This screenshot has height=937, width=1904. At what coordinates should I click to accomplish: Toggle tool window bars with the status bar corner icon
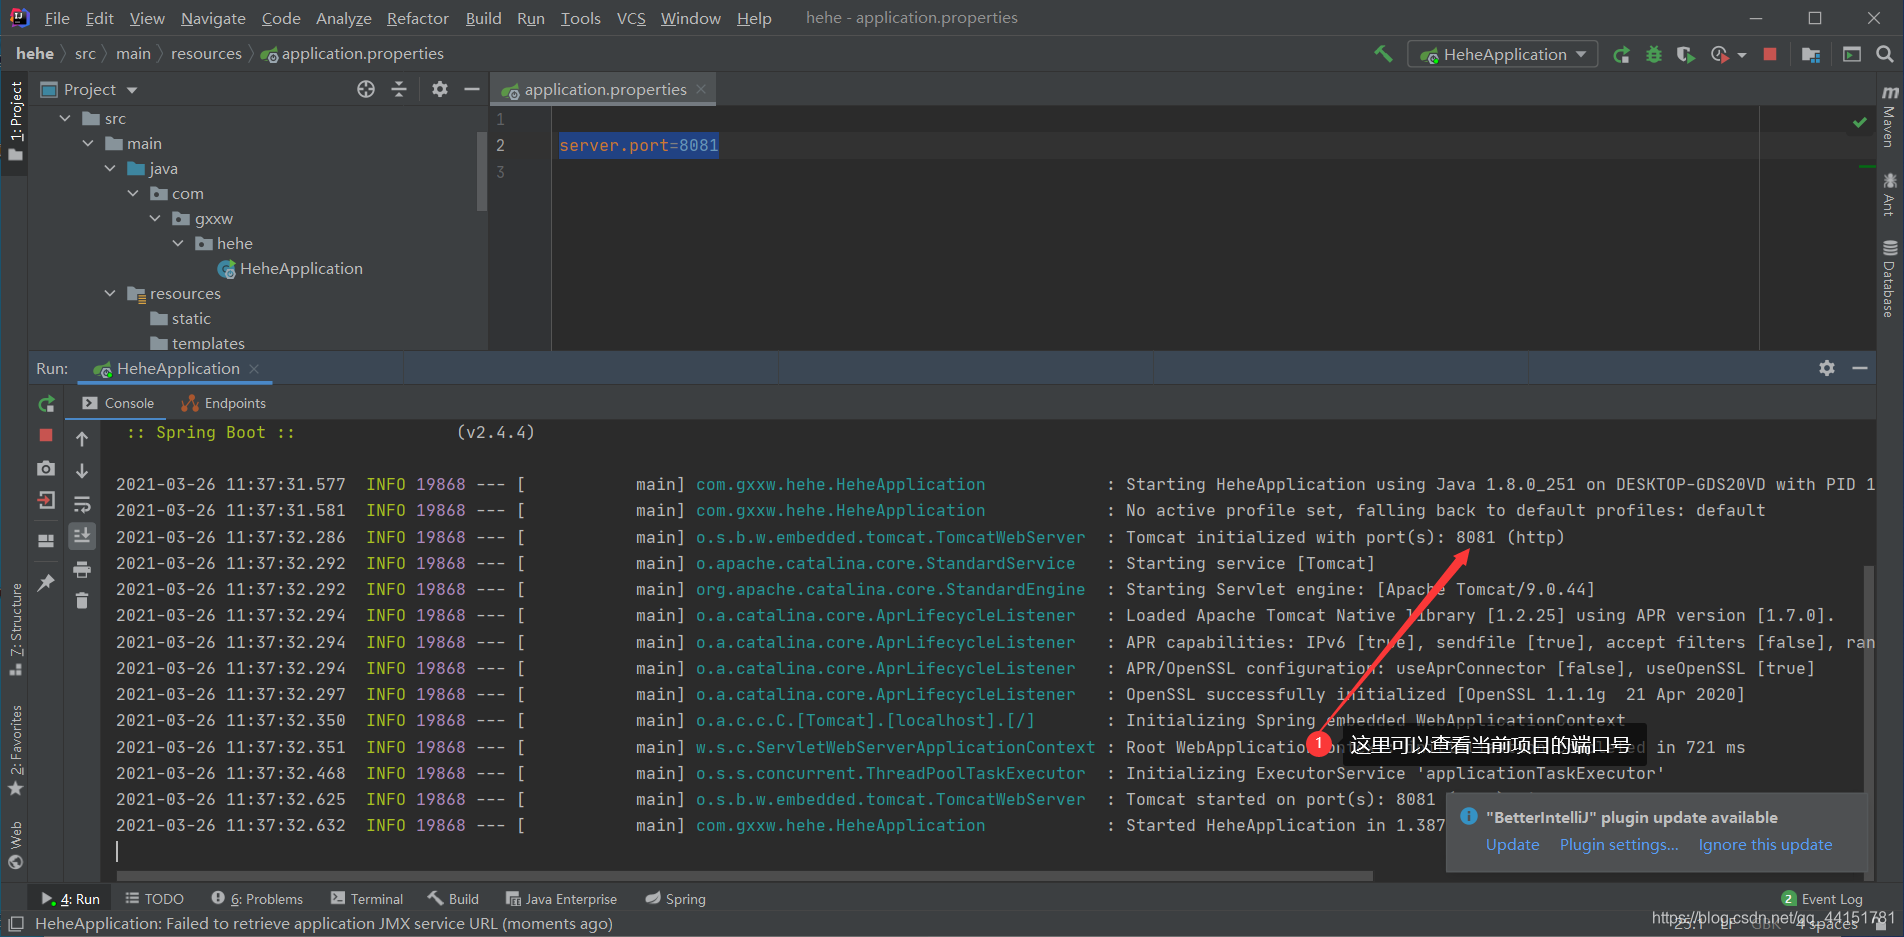pyautogui.click(x=15, y=924)
